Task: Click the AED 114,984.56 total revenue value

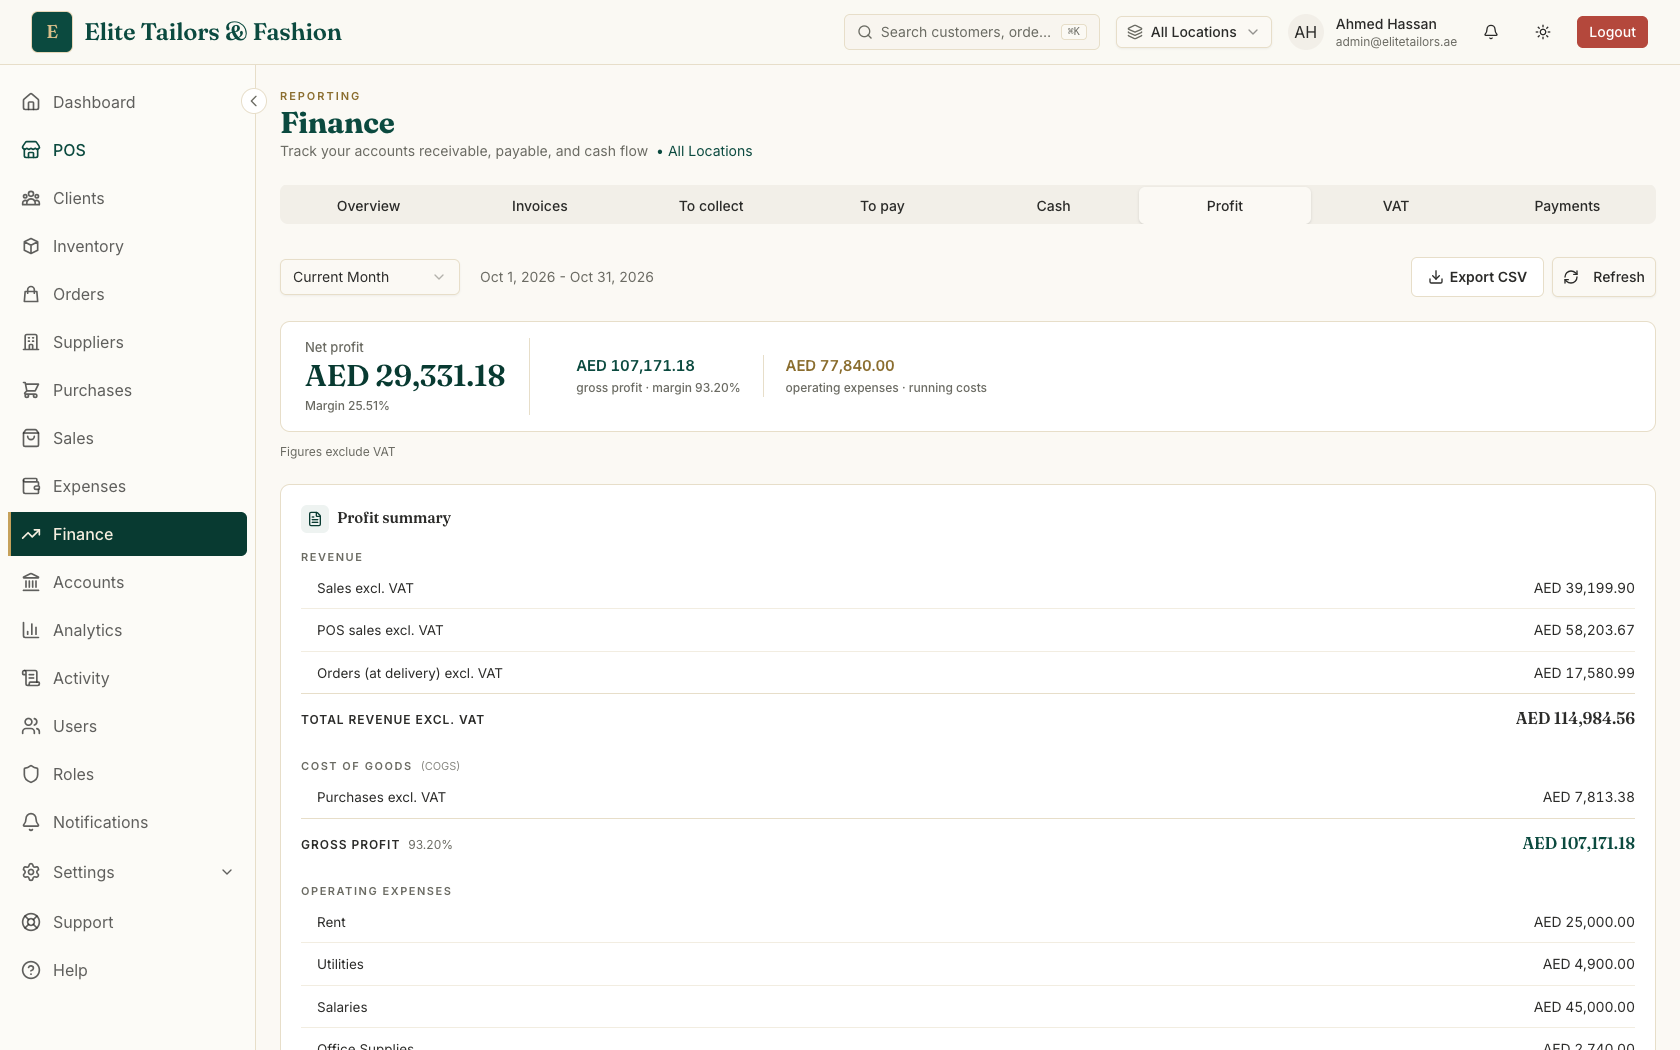Action: click(x=1575, y=718)
